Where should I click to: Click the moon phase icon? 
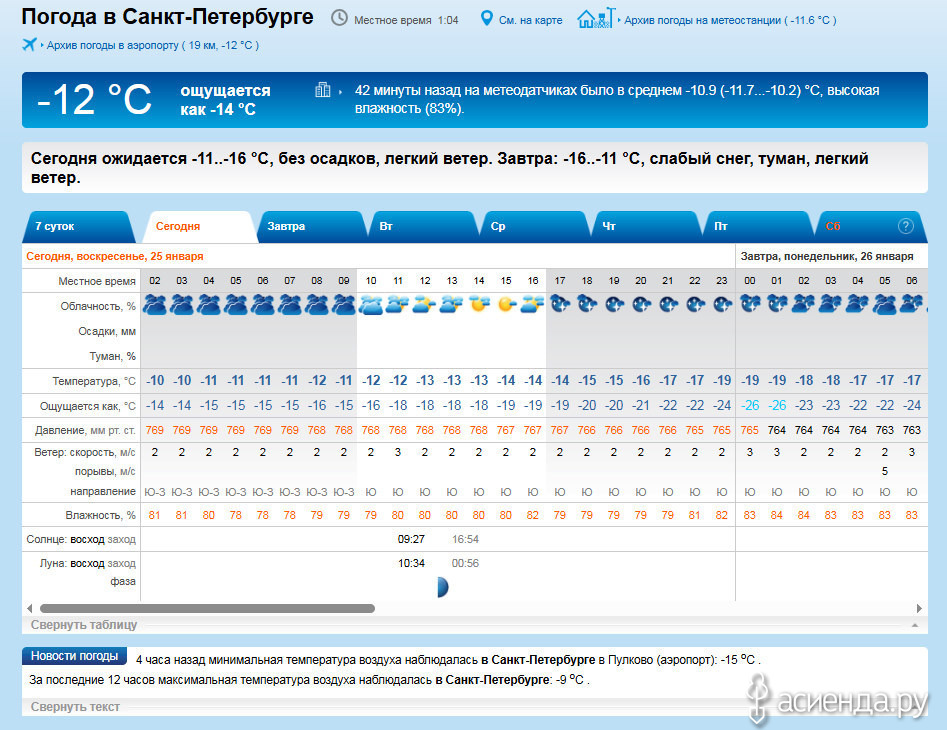coord(441,587)
